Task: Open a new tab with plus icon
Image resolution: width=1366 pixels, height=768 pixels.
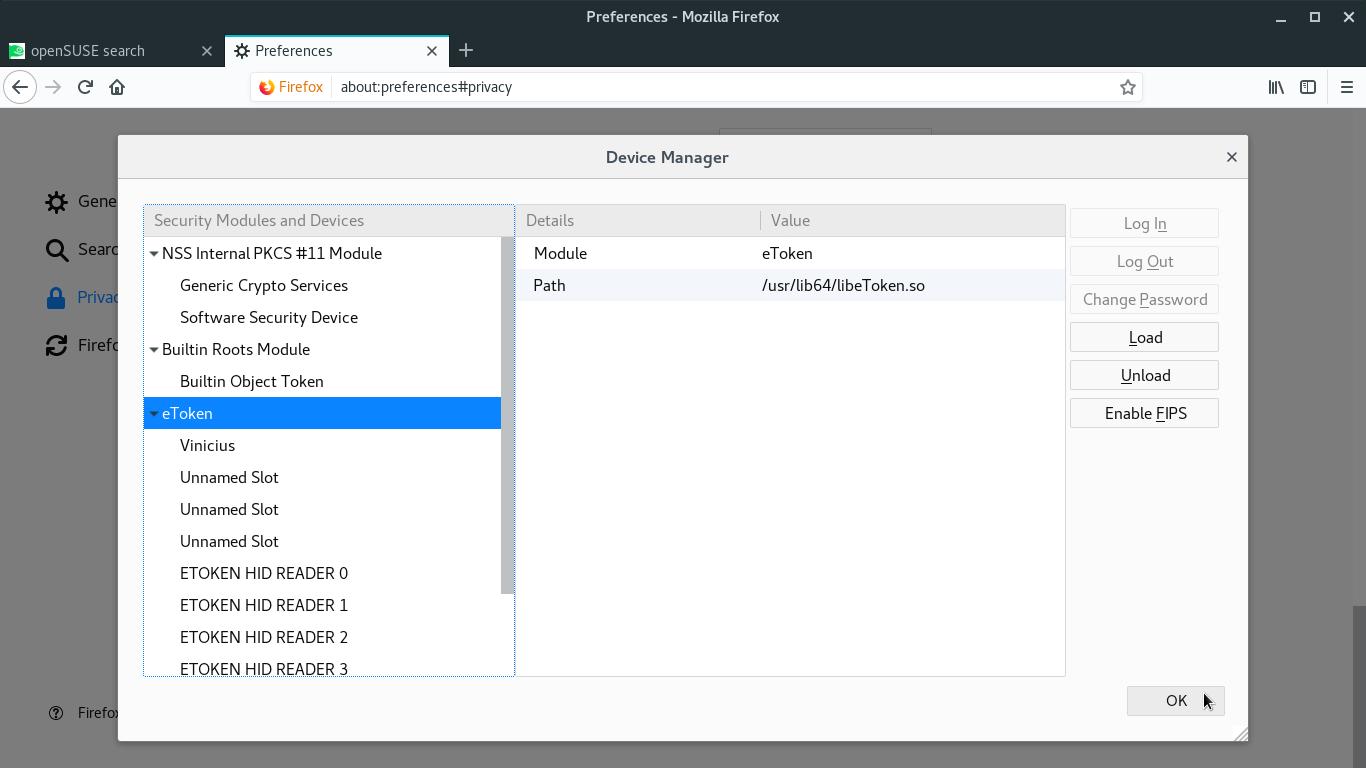Action: coord(466,51)
